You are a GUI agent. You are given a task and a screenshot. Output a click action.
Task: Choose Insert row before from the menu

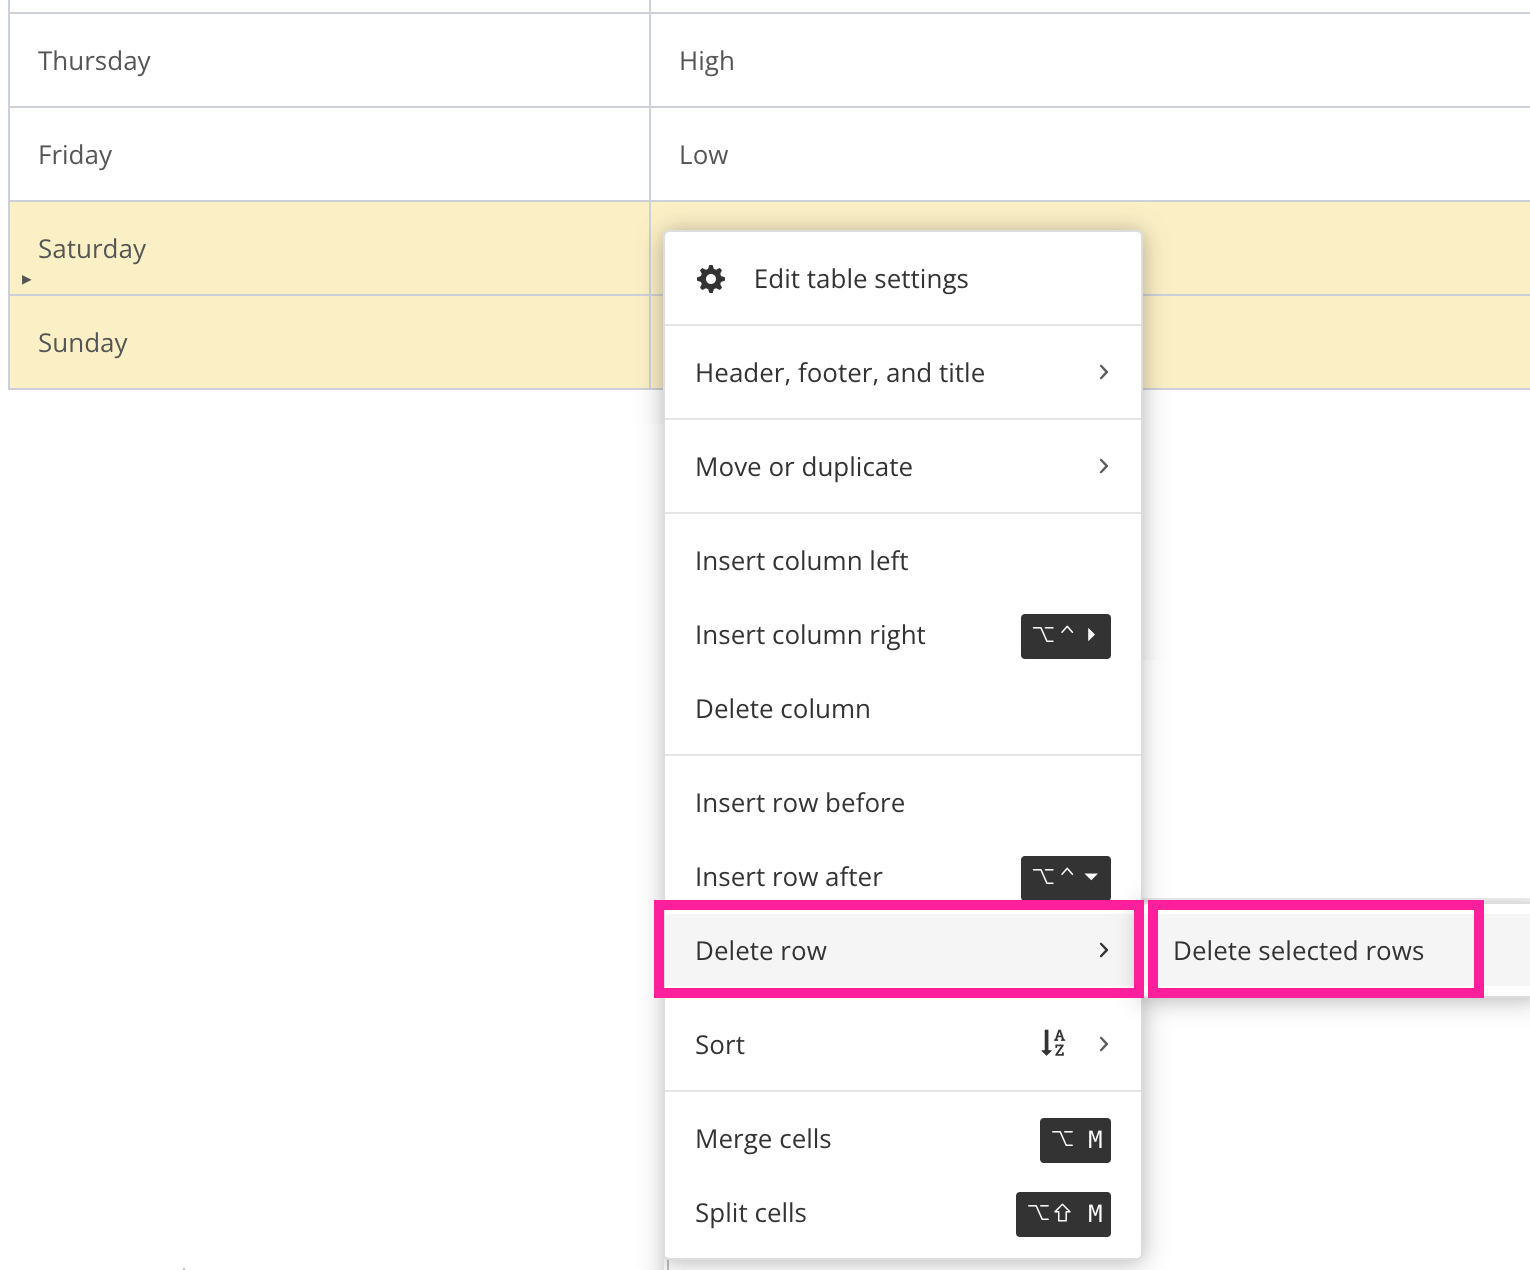tap(799, 801)
